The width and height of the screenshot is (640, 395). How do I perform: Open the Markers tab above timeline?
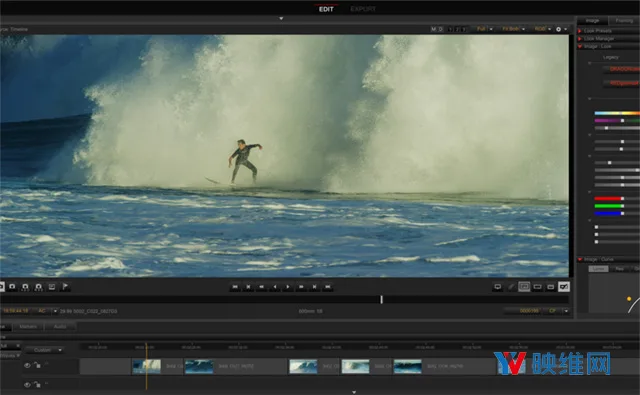(x=28, y=326)
